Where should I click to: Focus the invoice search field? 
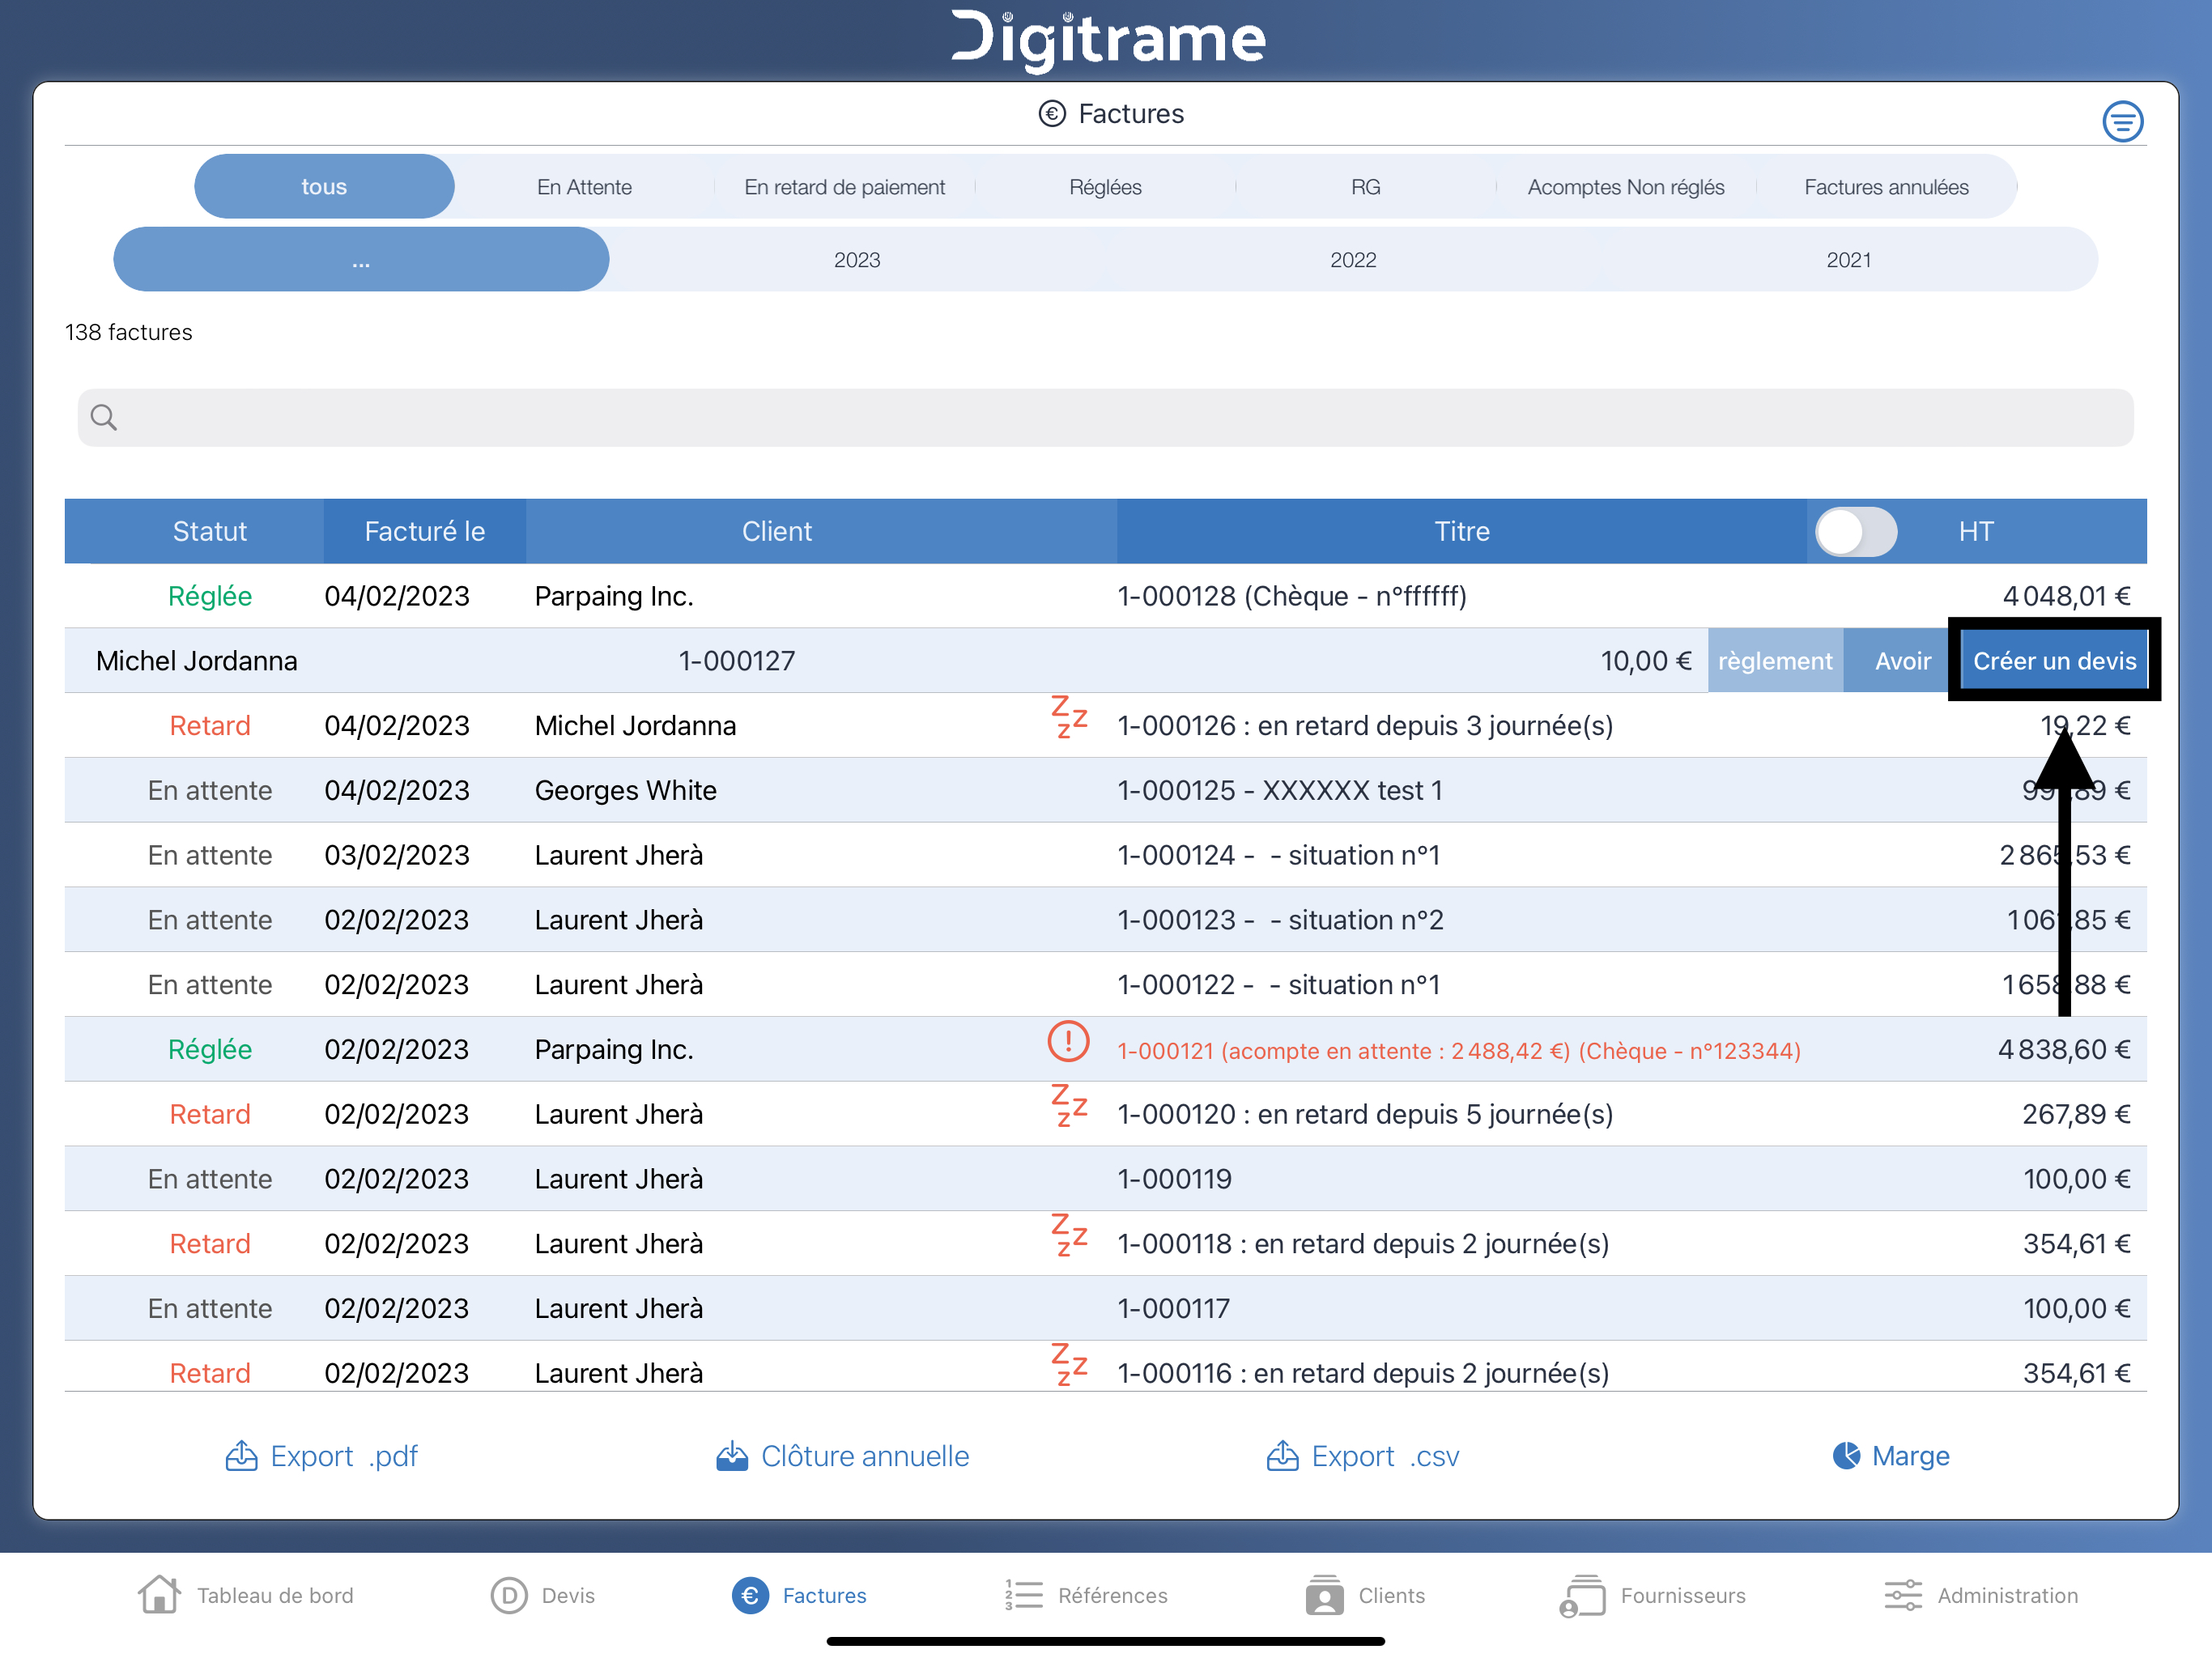coord(1105,418)
